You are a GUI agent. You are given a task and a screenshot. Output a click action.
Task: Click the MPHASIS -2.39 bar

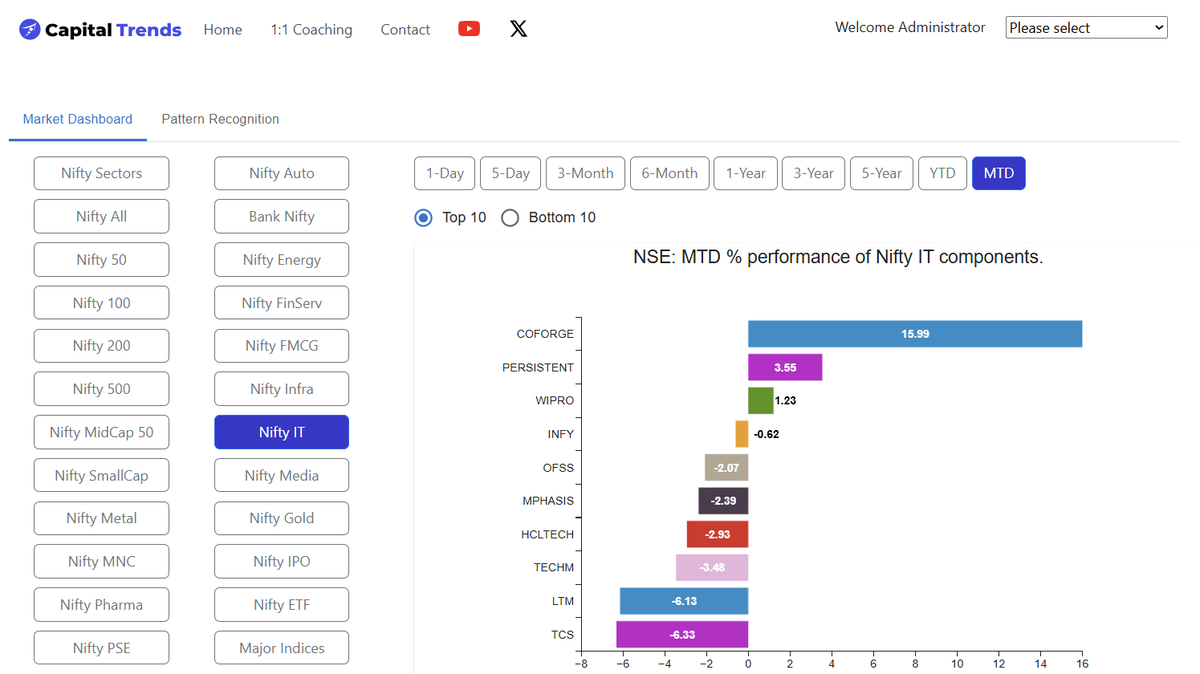pos(723,501)
